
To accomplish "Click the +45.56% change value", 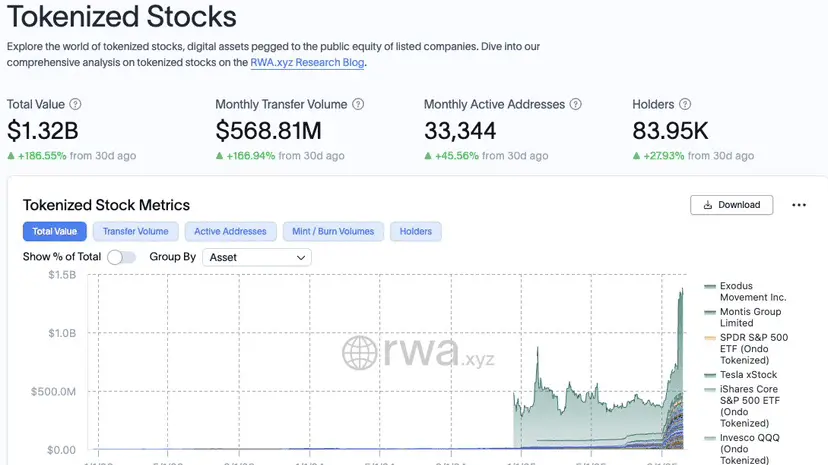I will tap(457, 156).
